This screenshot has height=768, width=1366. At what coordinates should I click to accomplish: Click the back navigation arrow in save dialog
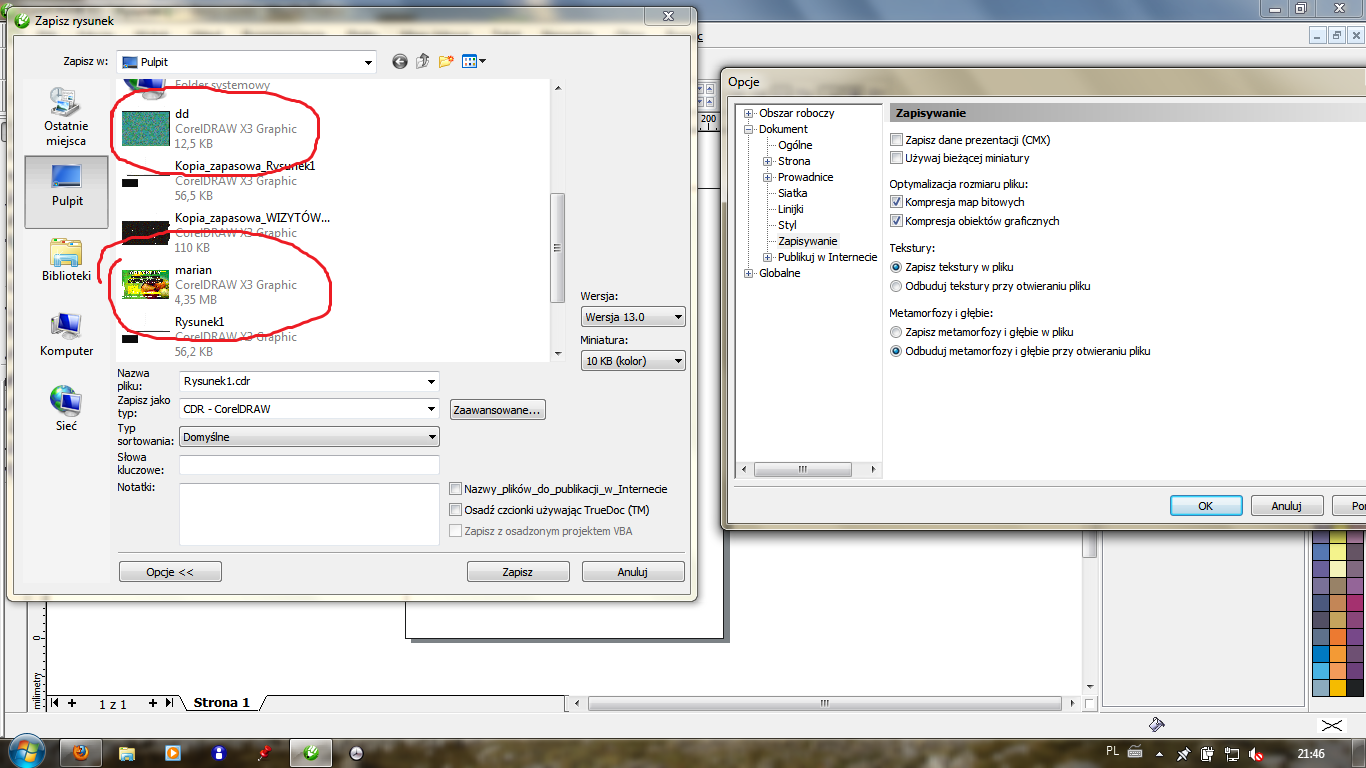click(400, 62)
